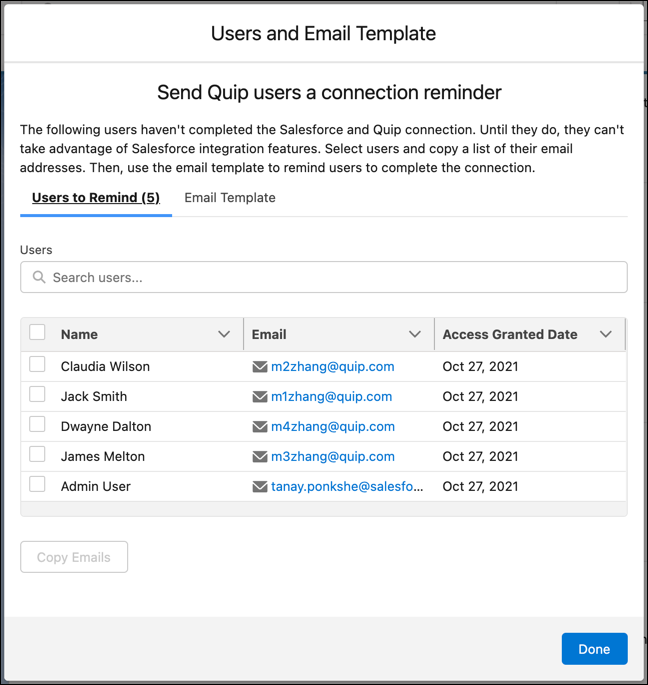Click the name Claudia Wilson
This screenshot has width=648, height=685.
coord(105,367)
